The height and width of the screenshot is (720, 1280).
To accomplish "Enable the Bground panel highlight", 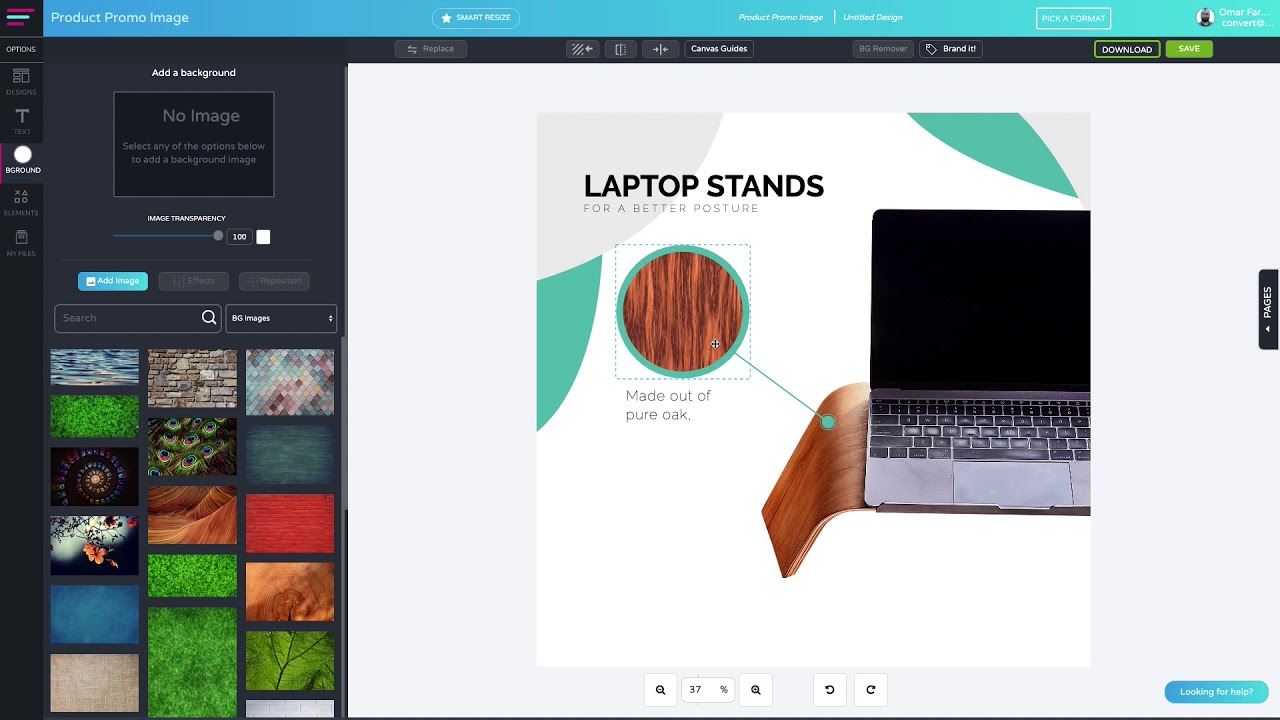I will tap(22, 156).
